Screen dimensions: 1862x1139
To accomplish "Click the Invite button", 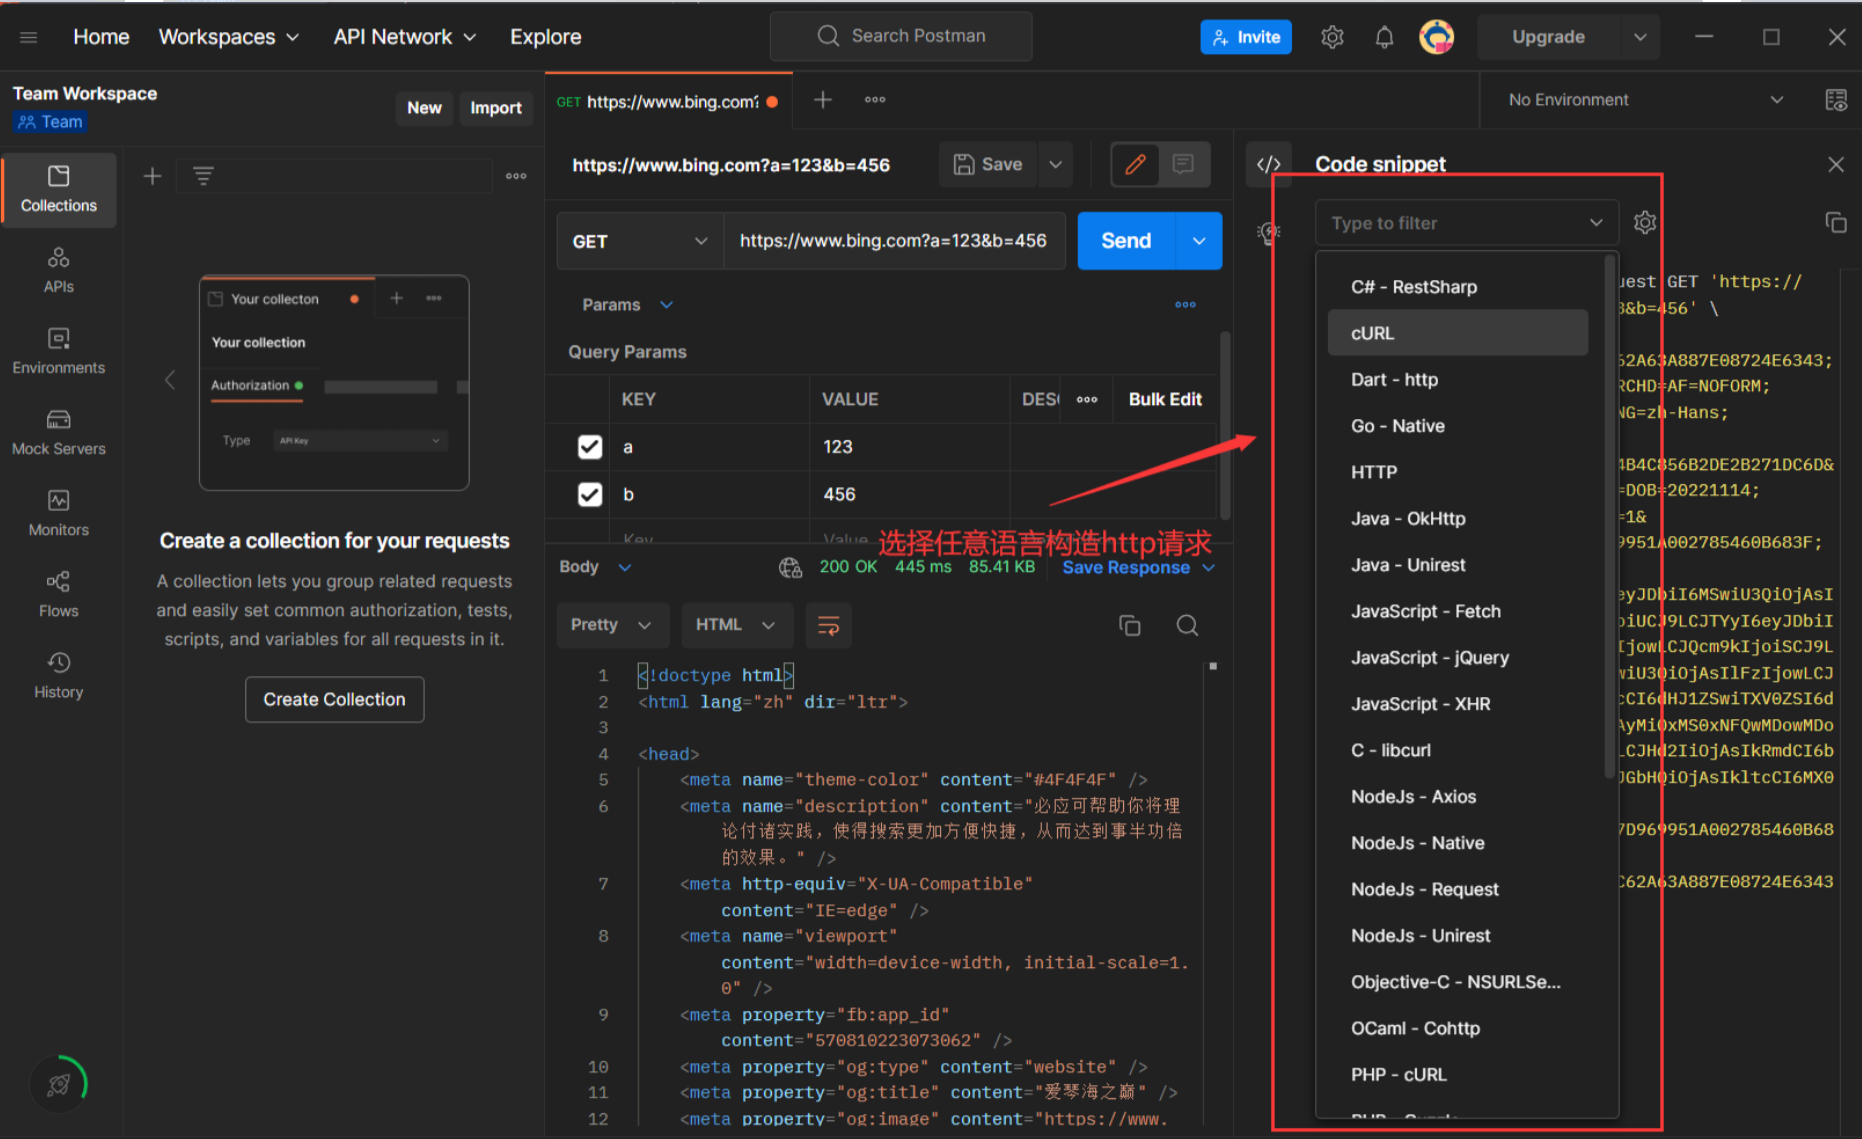I will coord(1246,37).
